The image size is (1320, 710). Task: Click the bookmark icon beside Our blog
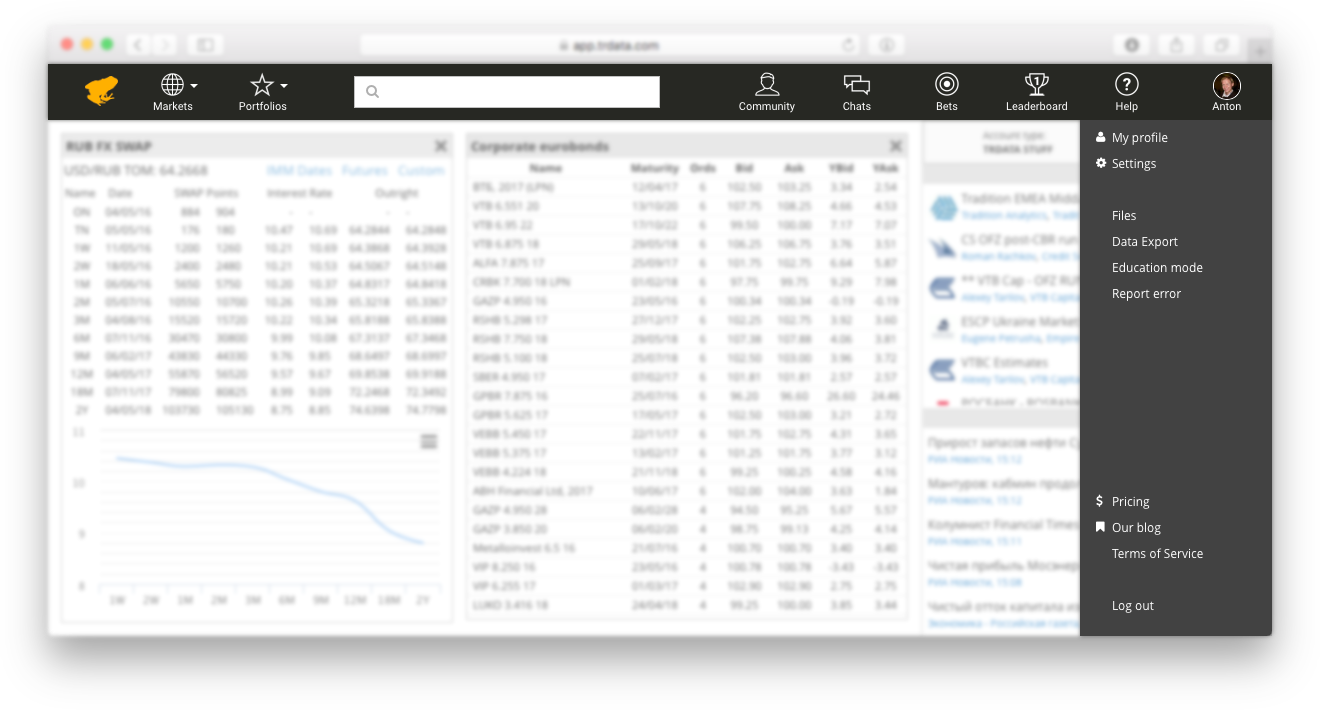1100,527
